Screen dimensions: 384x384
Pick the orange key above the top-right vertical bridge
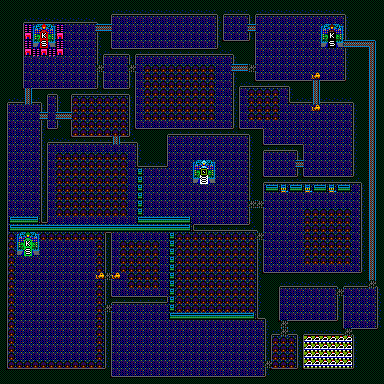click(x=316, y=76)
